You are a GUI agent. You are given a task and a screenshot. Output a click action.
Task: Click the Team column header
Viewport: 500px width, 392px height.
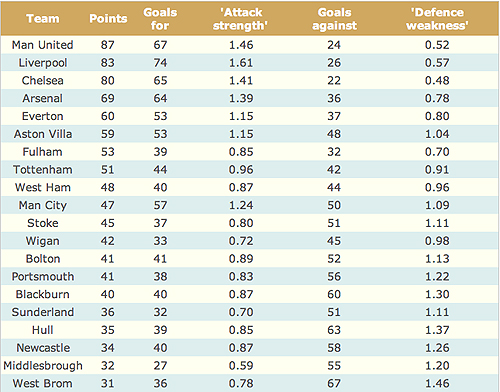(43, 19)
